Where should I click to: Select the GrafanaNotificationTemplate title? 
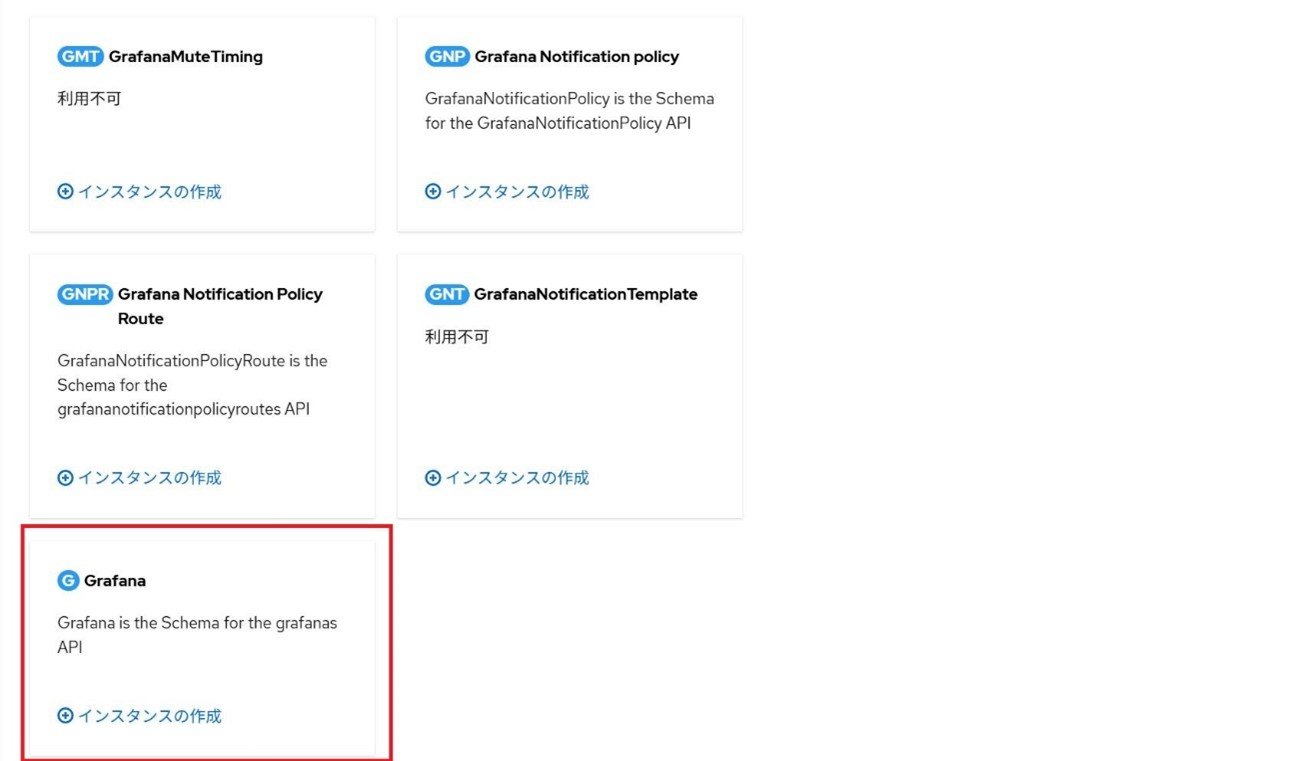(x=586, y=294)
